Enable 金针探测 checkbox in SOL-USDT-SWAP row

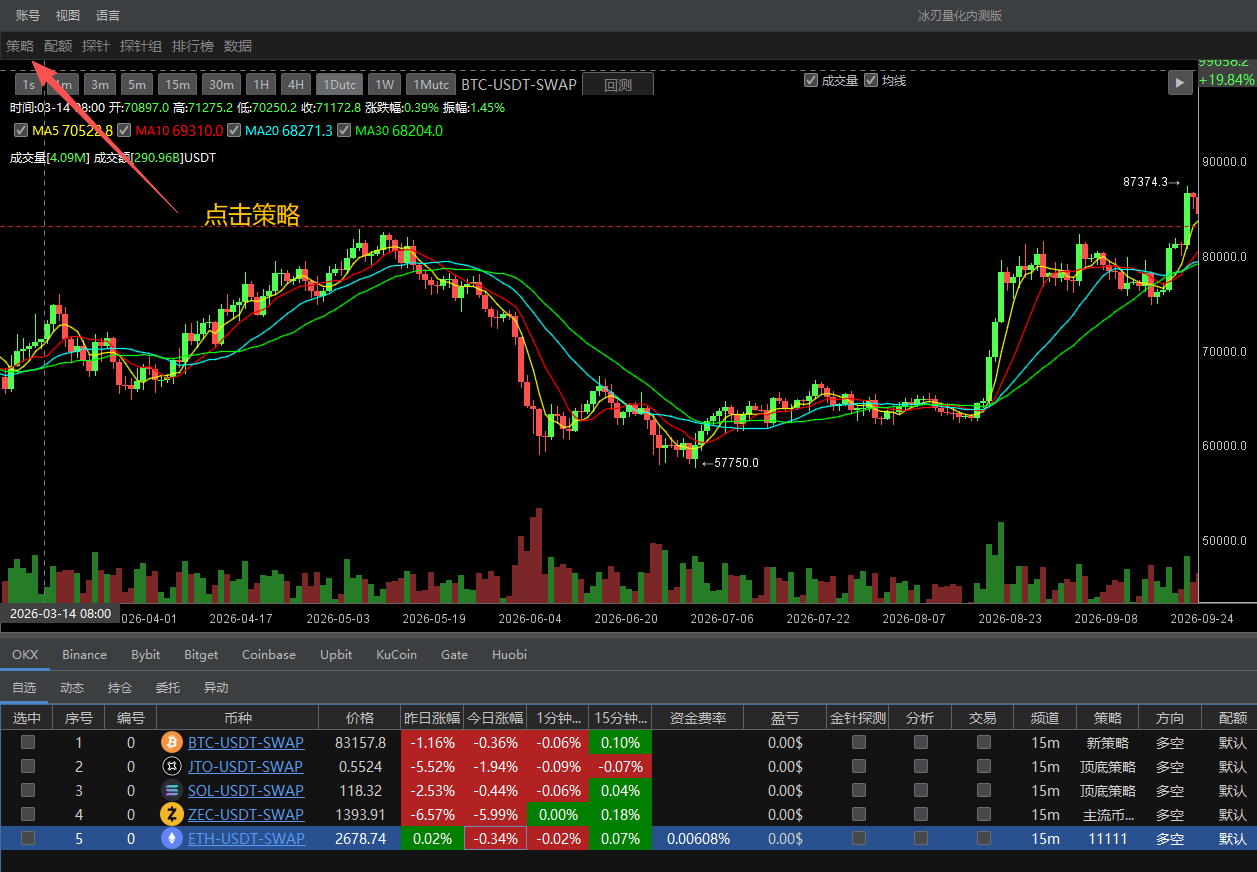pyautogui.click(x=858, y=790)
